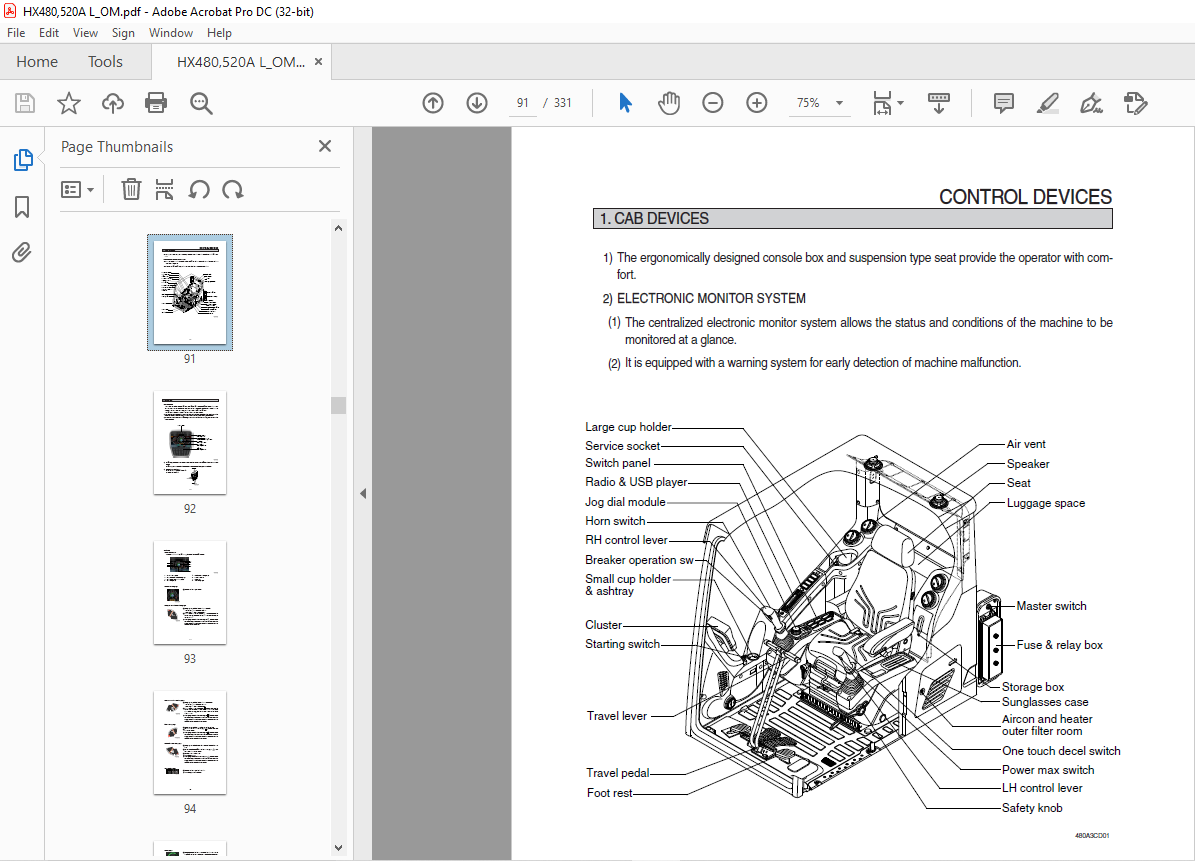Open the File menu

16,33
